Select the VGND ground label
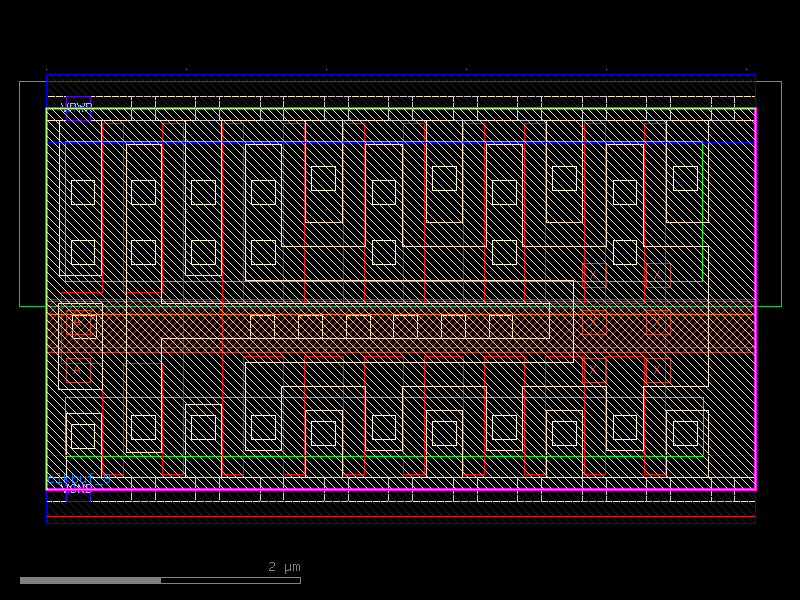Image resolution: width=800 pixels, height=600 pixels. point(78,490)
